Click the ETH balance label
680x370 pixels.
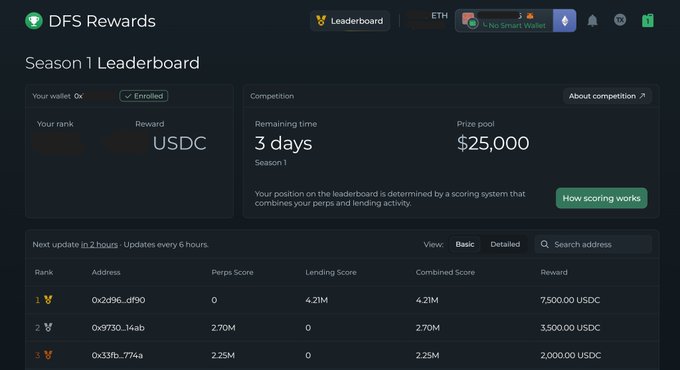(439, 16)
